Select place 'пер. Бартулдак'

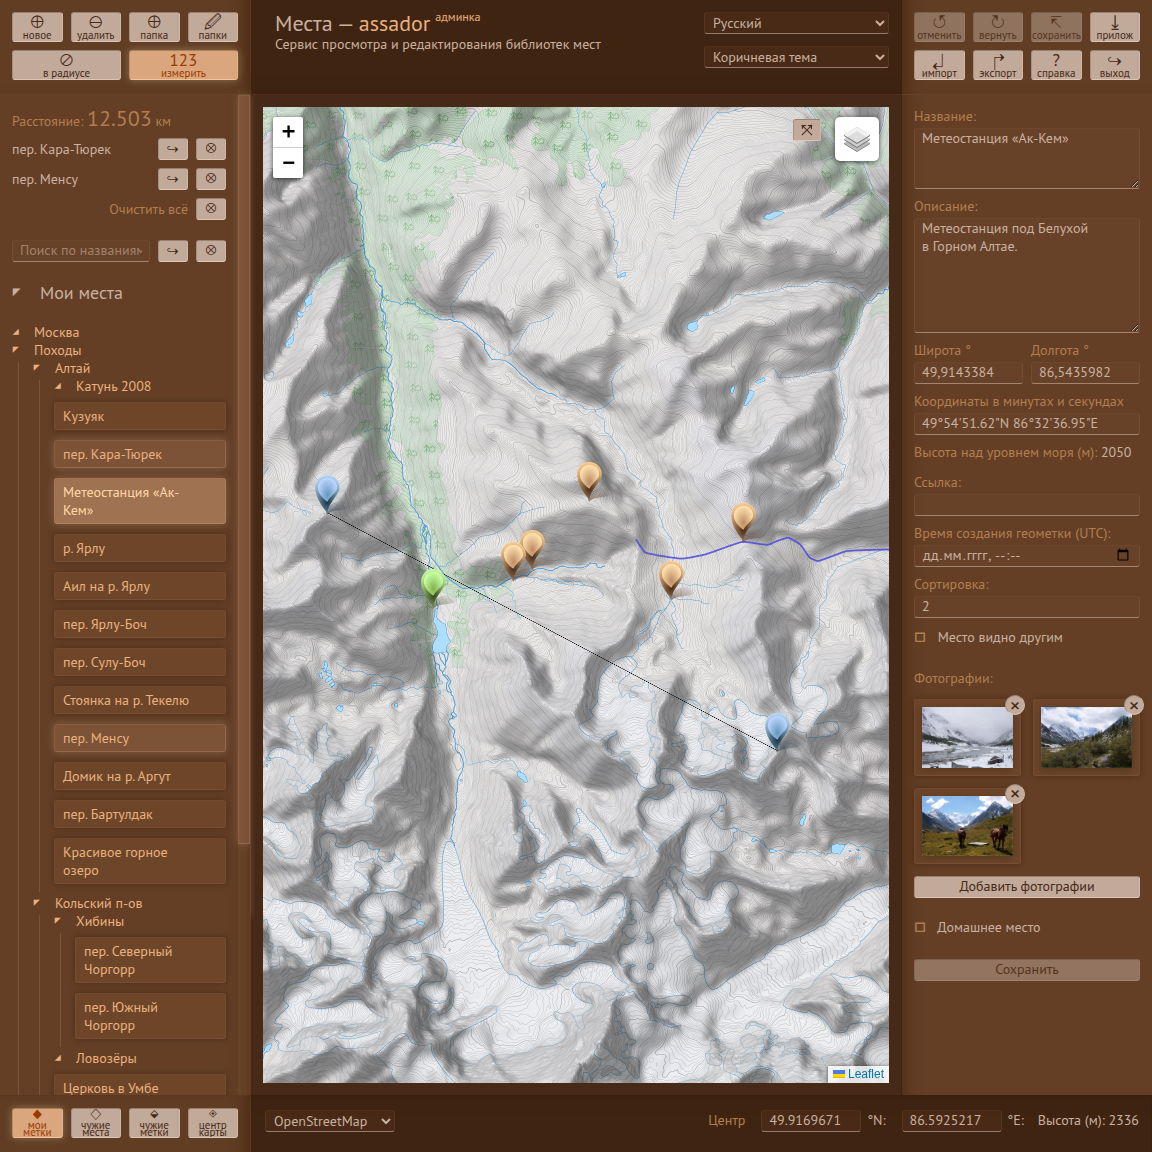pyautogui.click(x=140, y=815)
